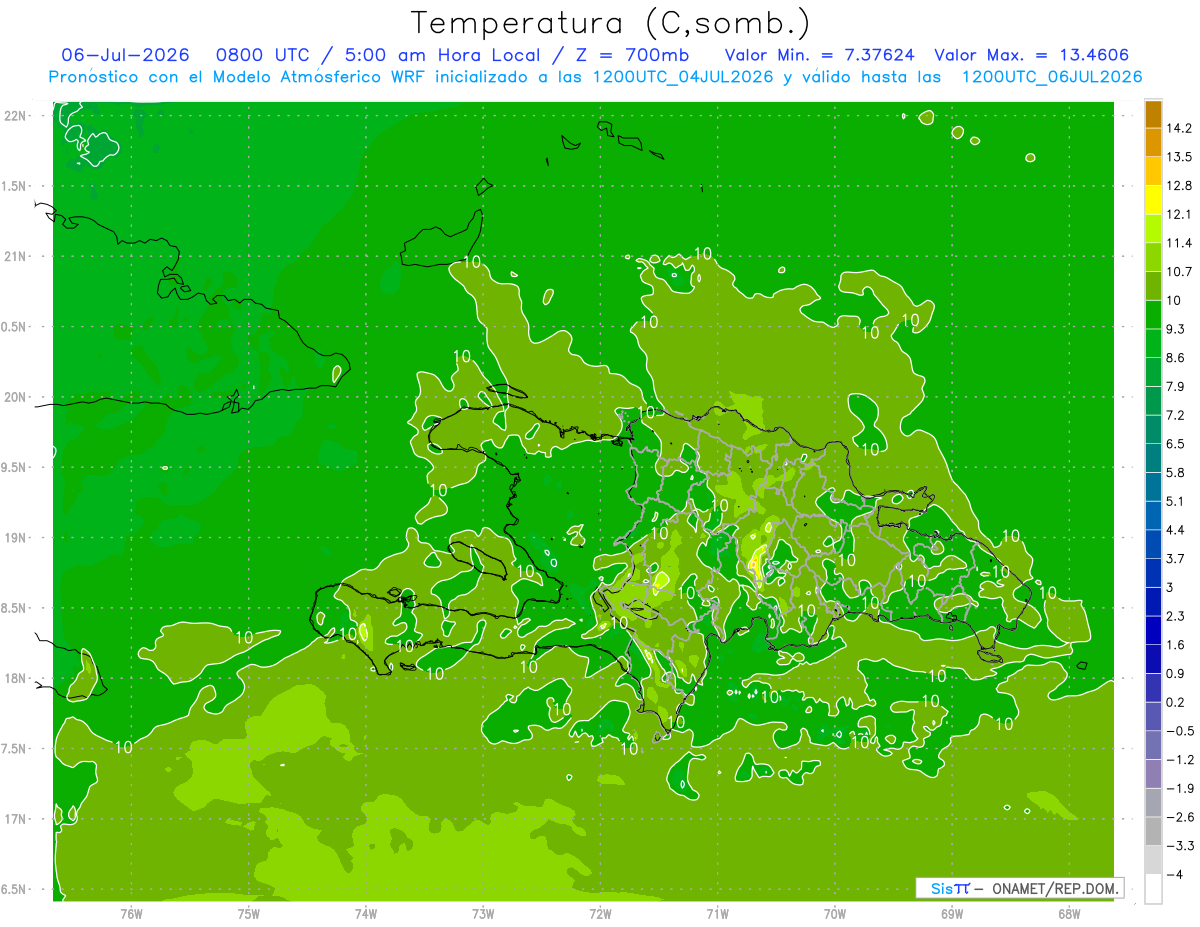Click the 'Valor Max. = 13.4606' readout
Screen dimensions: 1200x927
pyautogui.click(x=1032, y=55)
